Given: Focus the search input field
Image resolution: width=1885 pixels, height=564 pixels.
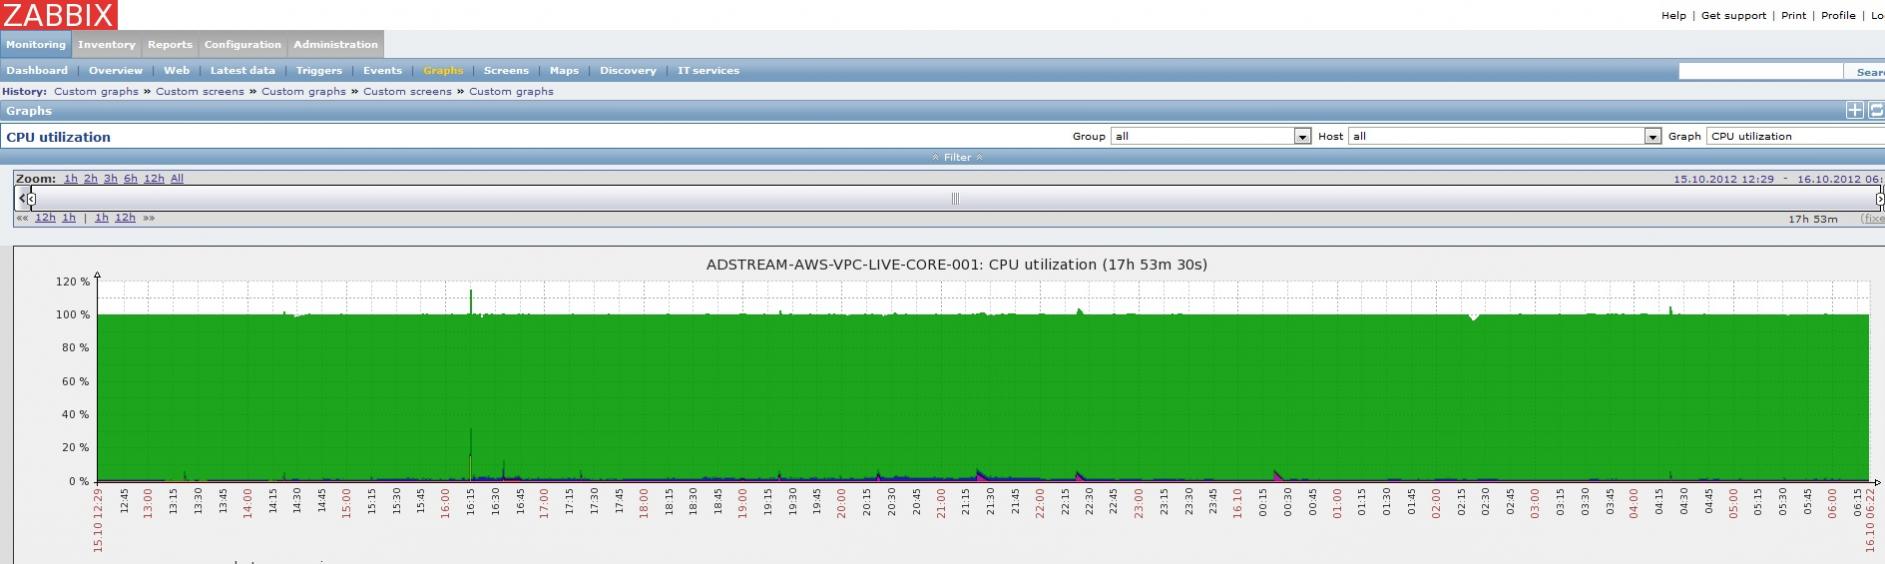Looking at the screenshot, I should [x=1761, y=71].
